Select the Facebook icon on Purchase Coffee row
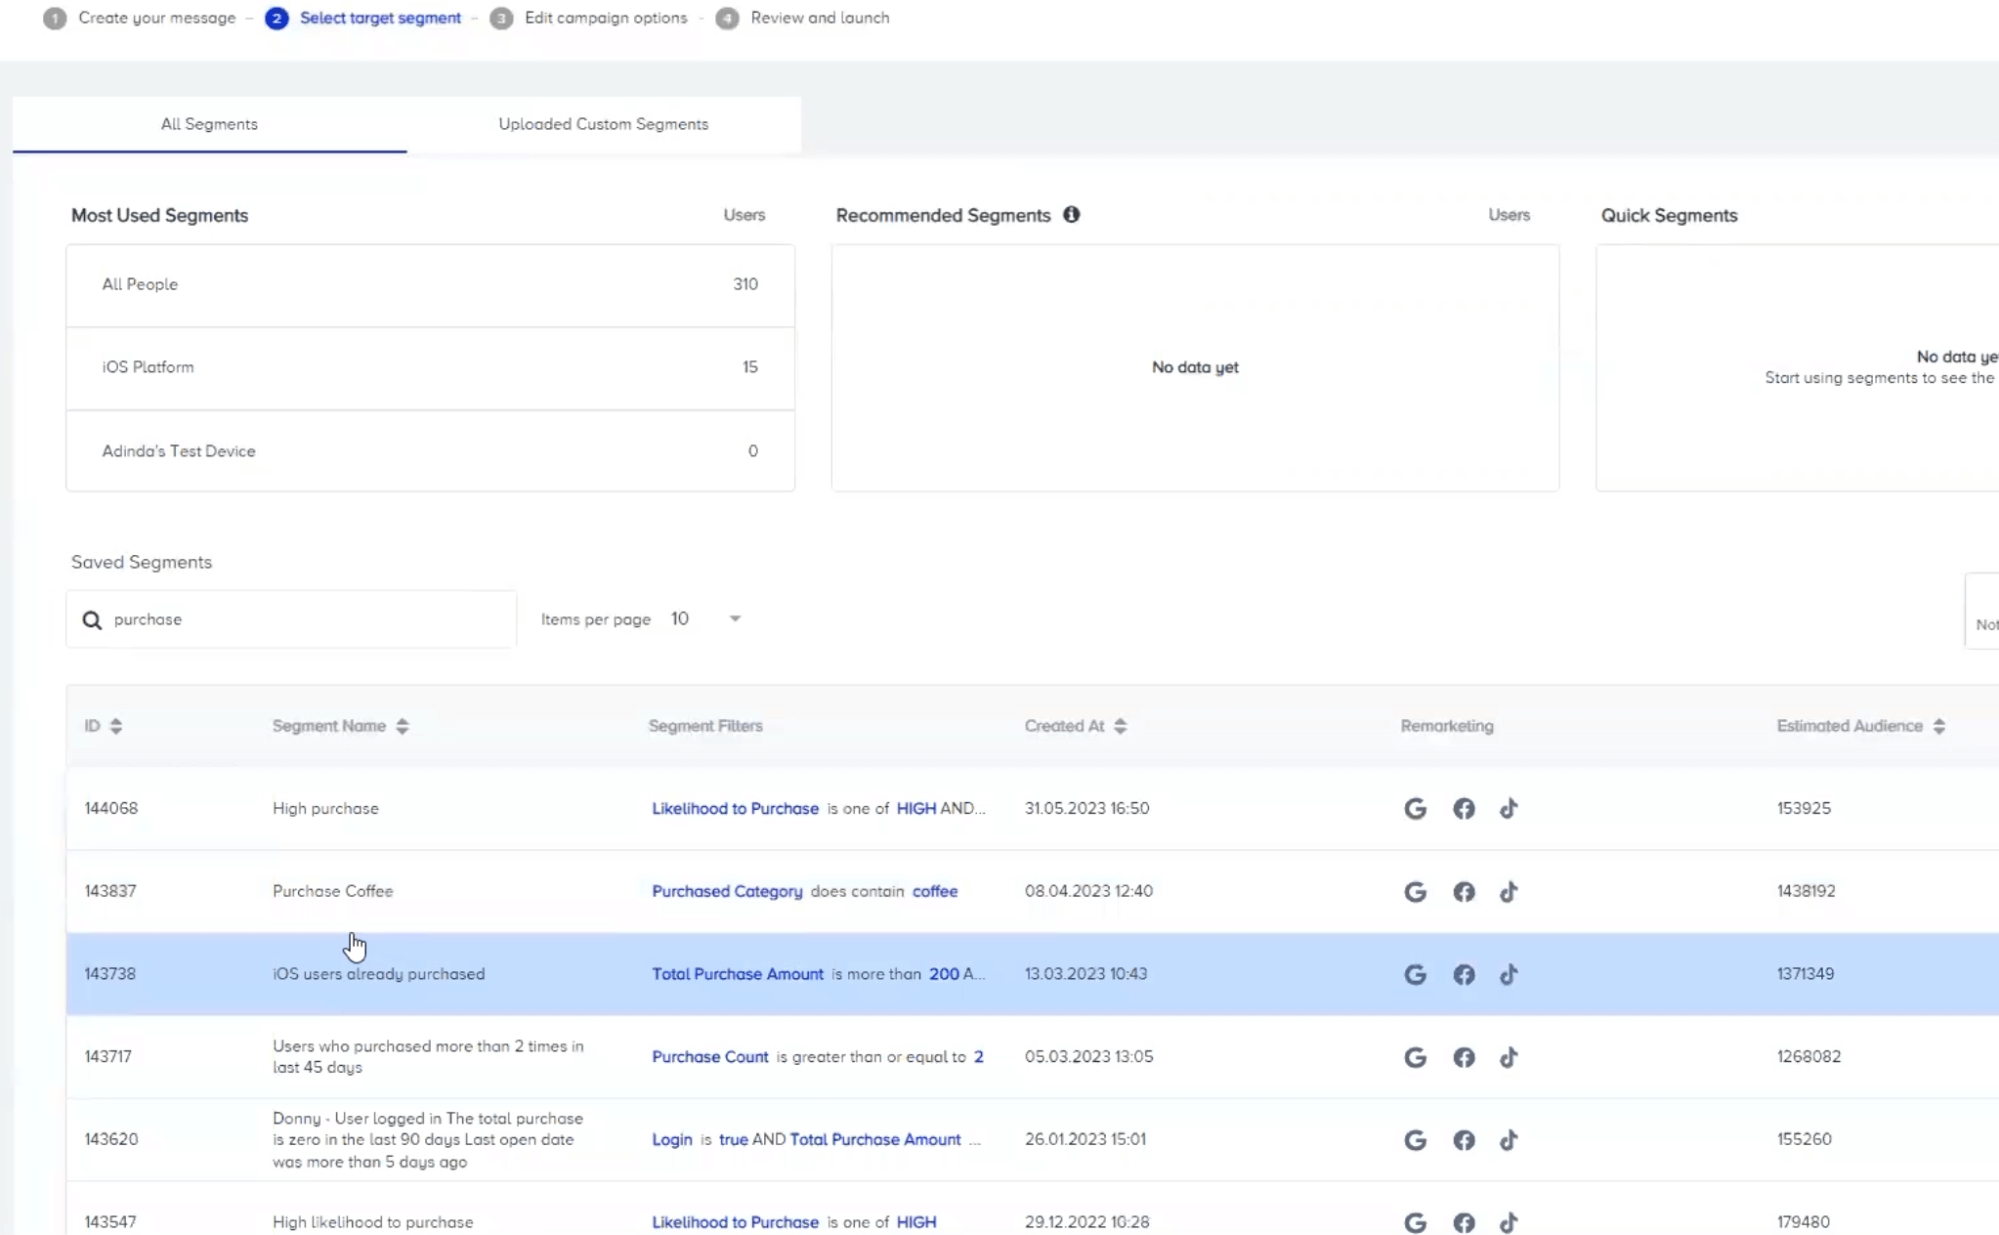 click(x=1463, y=891)
